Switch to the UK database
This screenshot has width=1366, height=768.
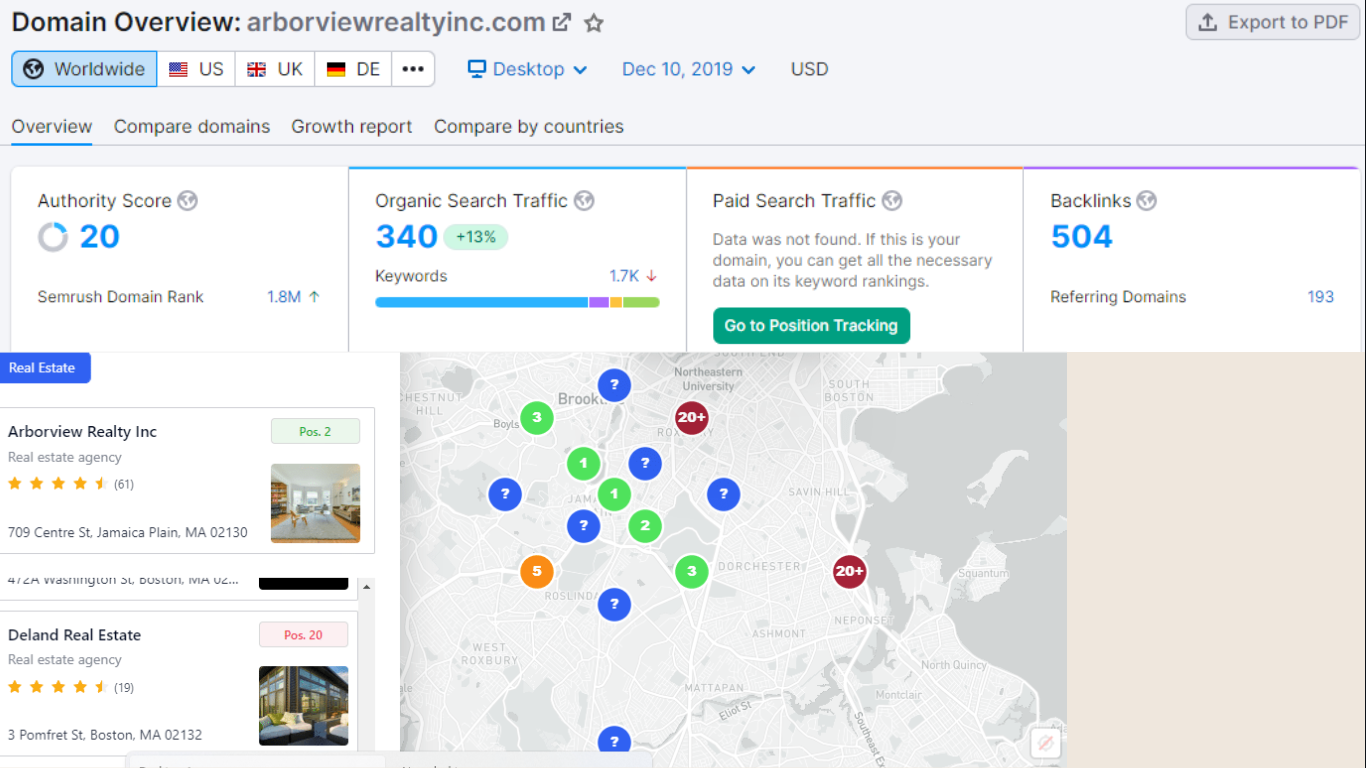275,69
